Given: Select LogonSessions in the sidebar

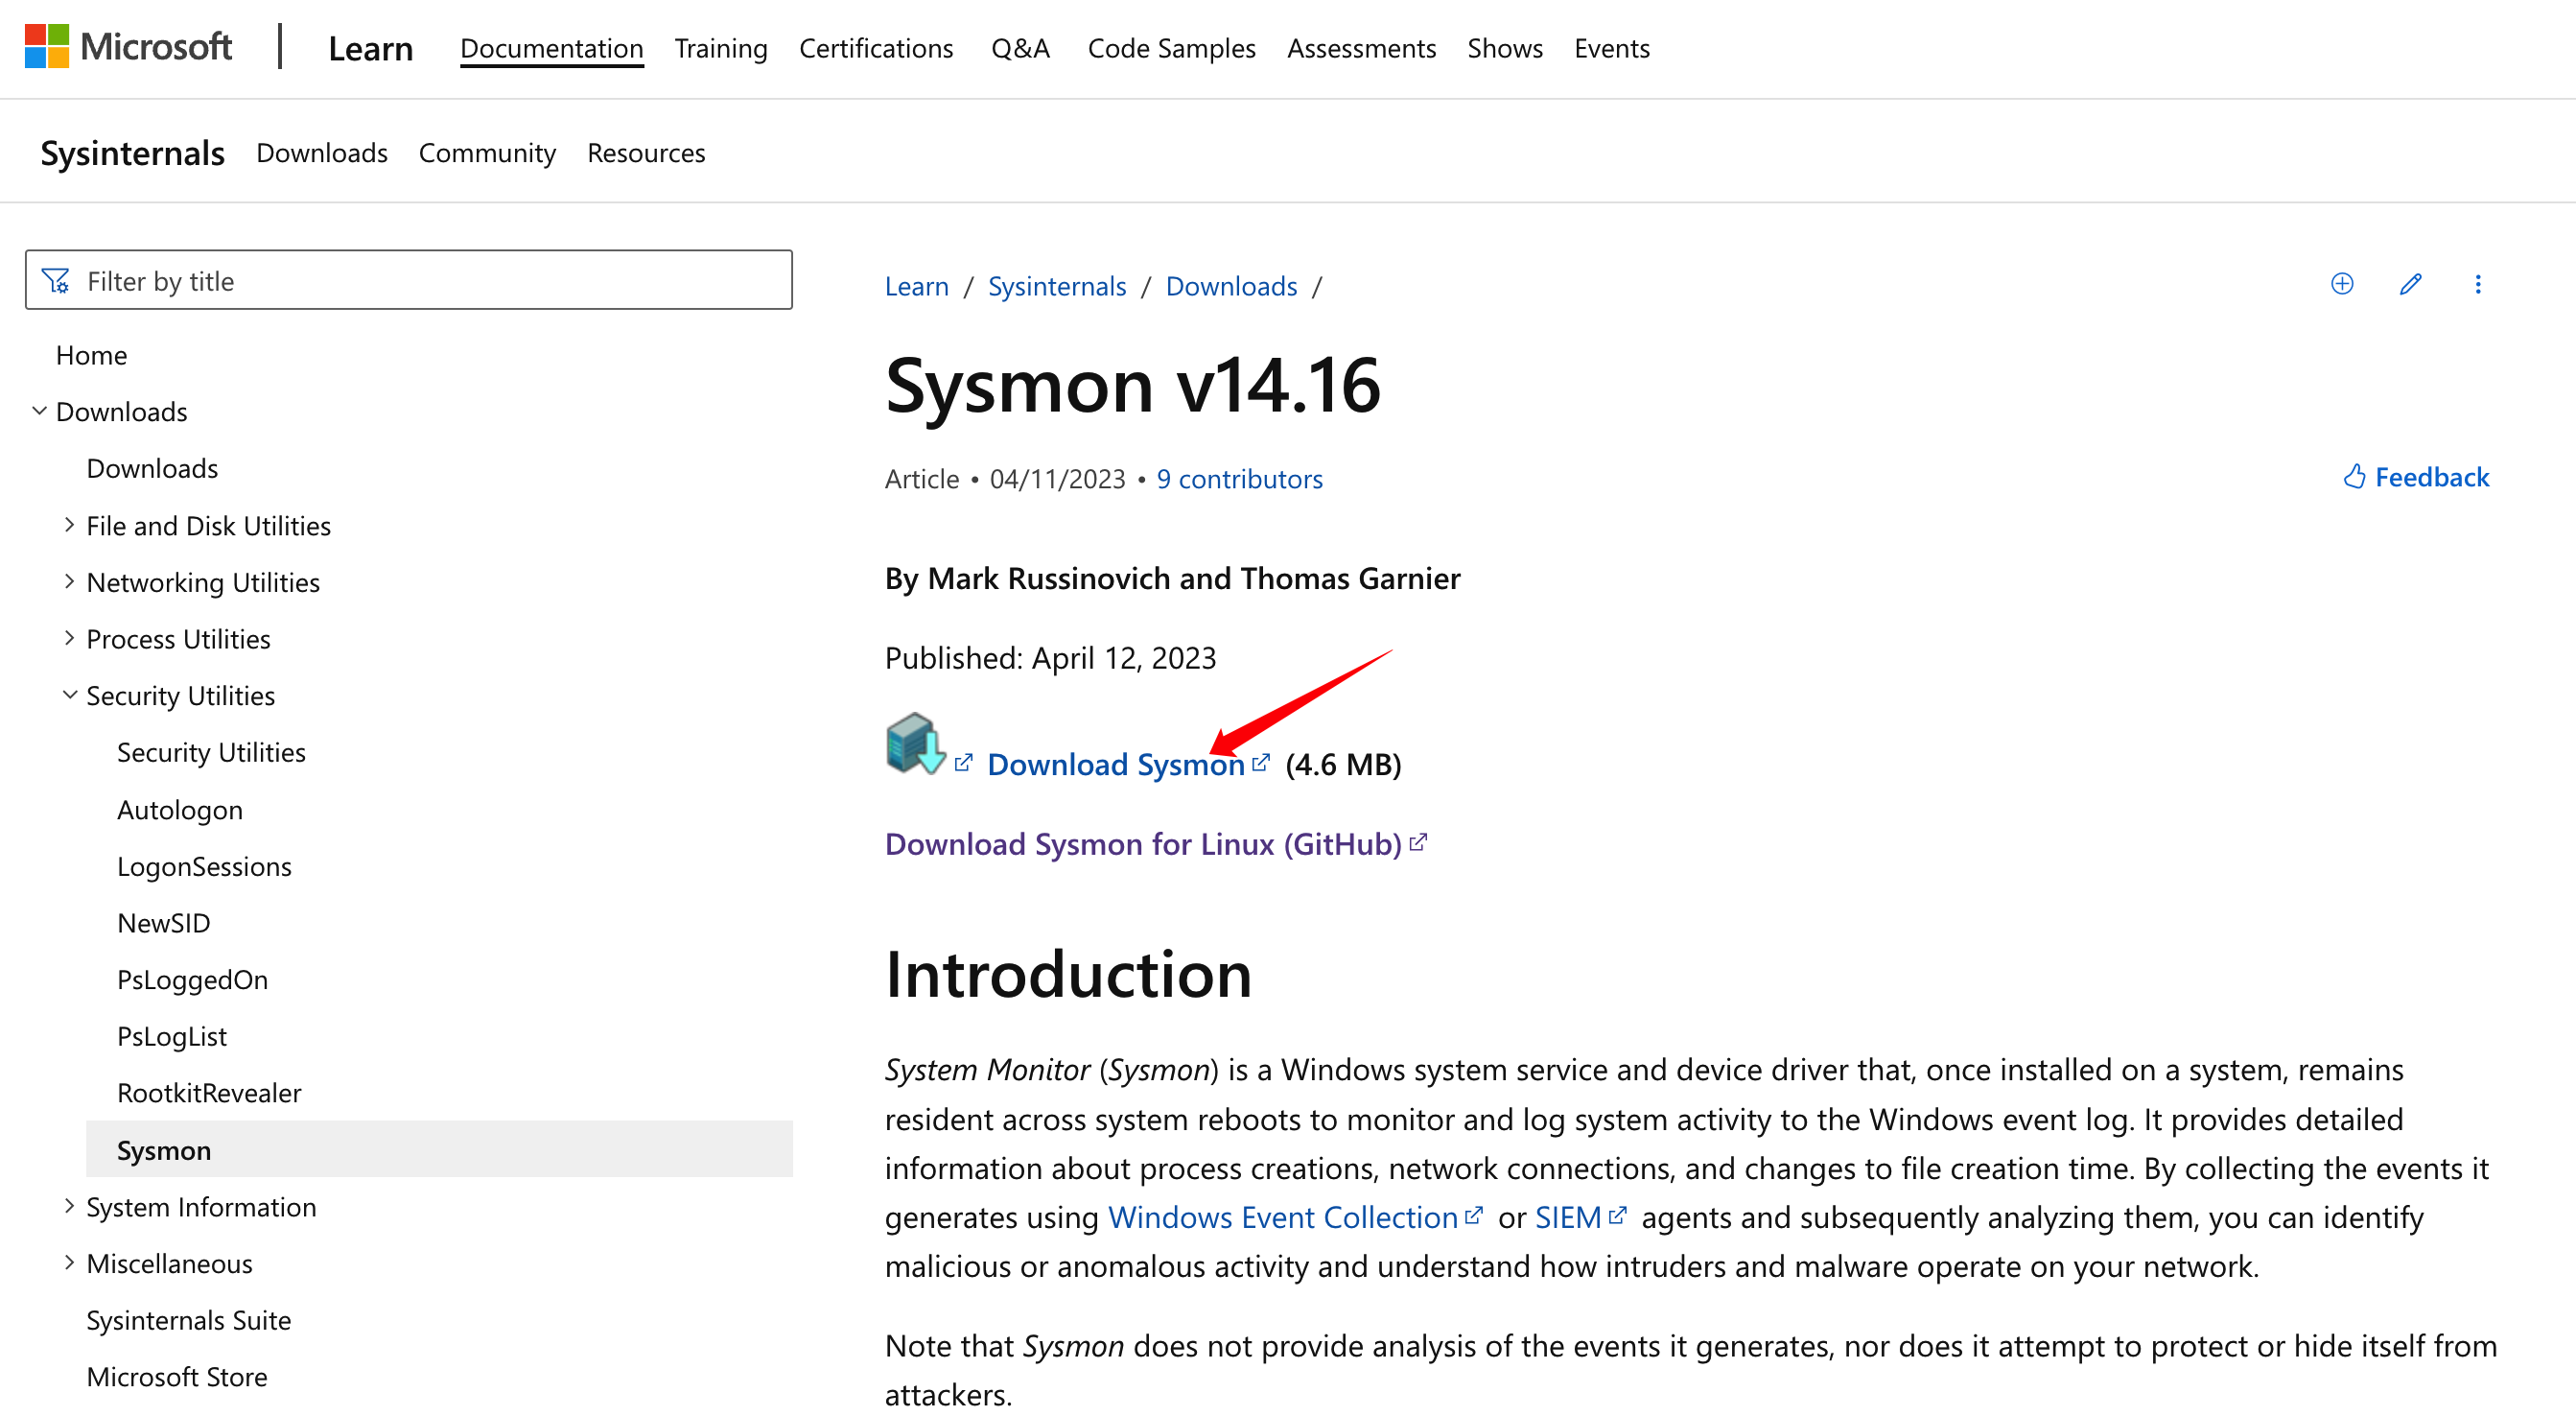Looking at the screenshot, I should pos(204,866).
